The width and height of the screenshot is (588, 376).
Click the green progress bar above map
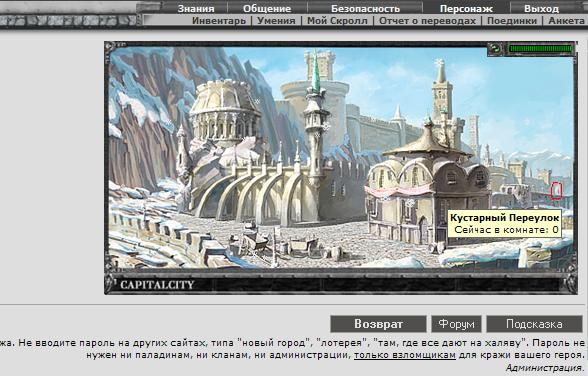pos(540,49)
